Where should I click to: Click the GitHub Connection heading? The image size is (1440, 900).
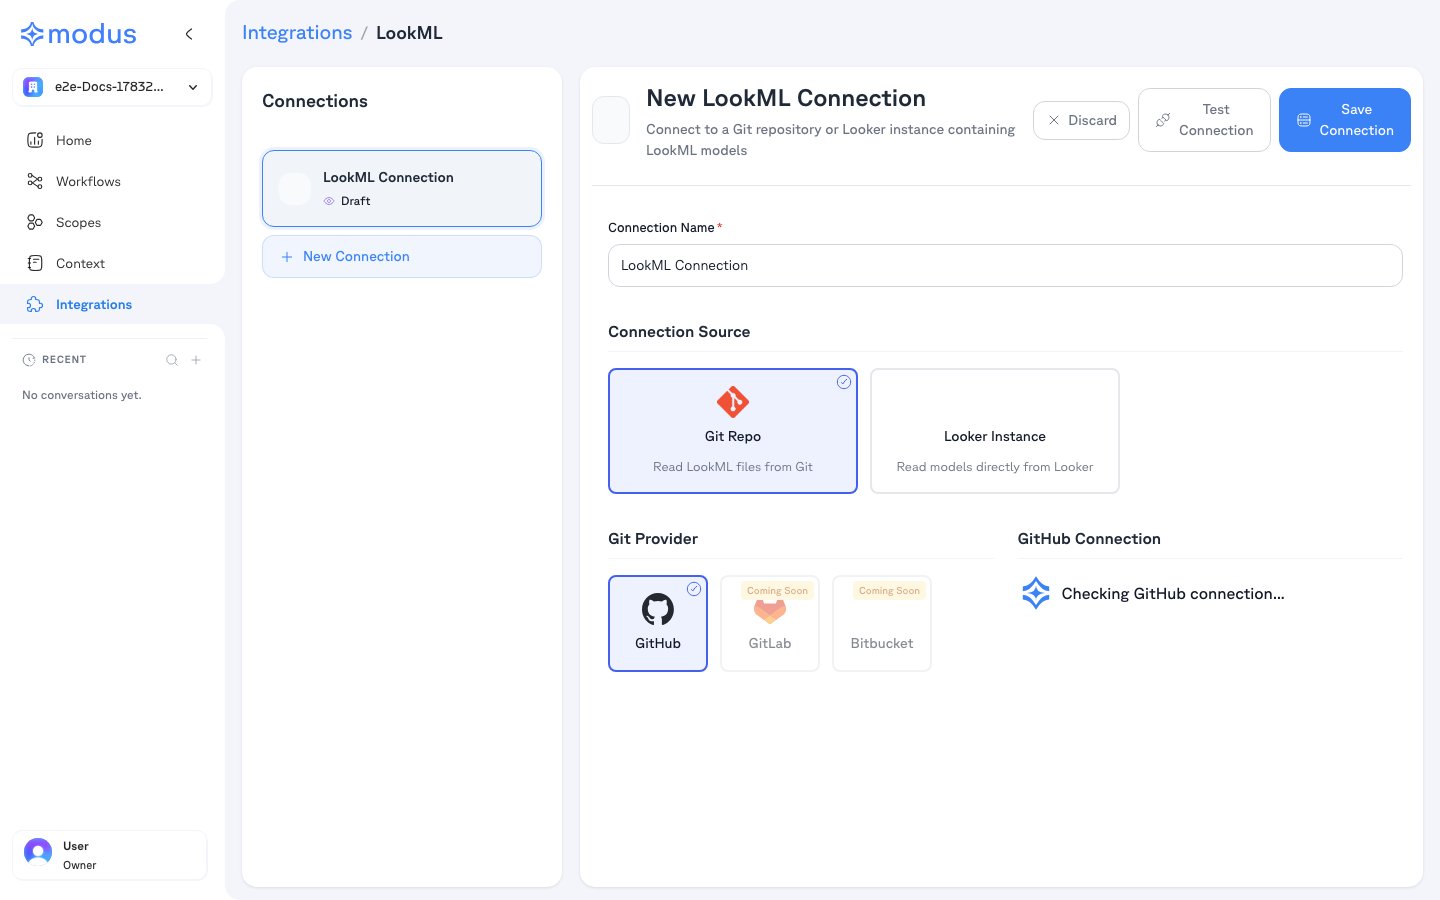(1089, 539)
